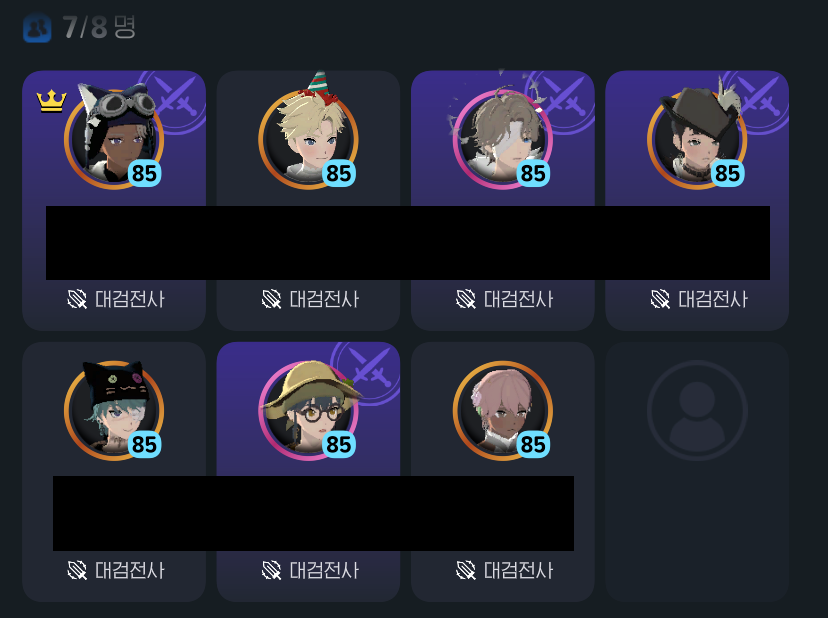The height and width of the screenshot is (618, 828).
Task: Click the 7/8 명 member count text
Action: tap(99, 27)
